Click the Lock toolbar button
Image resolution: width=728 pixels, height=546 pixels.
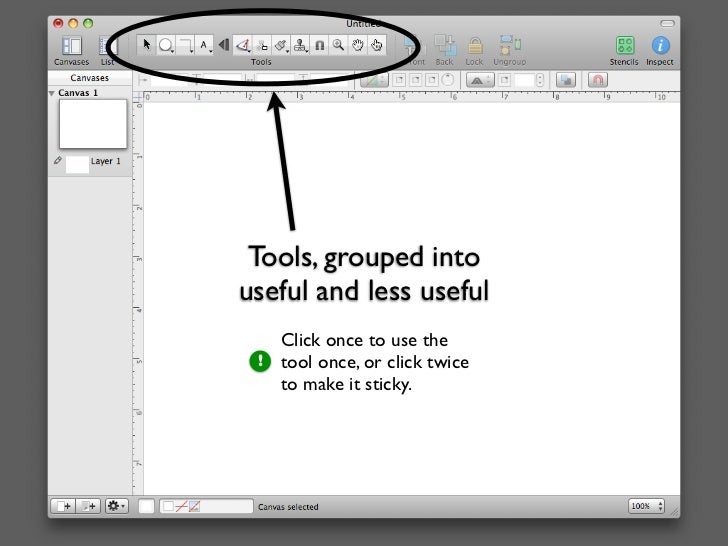[474, 50]
